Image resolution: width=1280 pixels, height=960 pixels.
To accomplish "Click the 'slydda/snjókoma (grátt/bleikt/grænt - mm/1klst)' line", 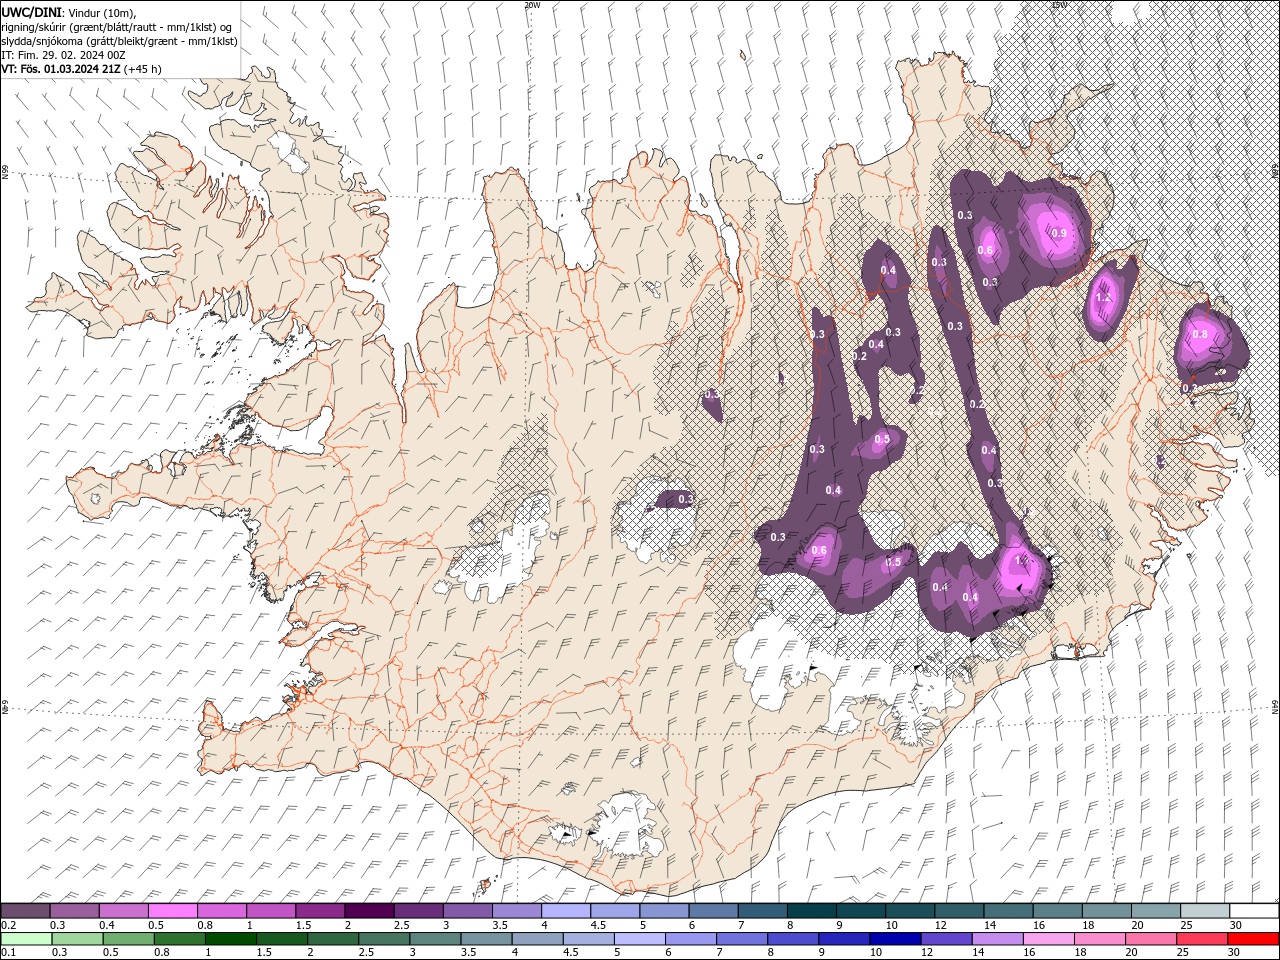I will 119,41.
